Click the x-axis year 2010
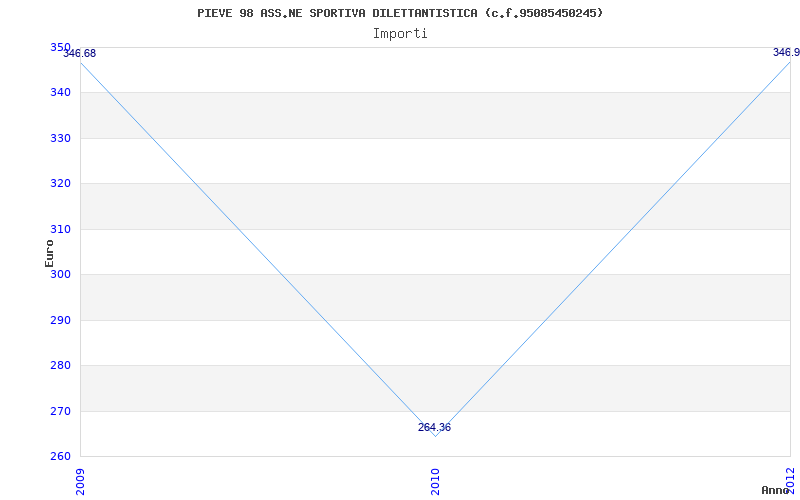800x500 pixels. (435, 481)
